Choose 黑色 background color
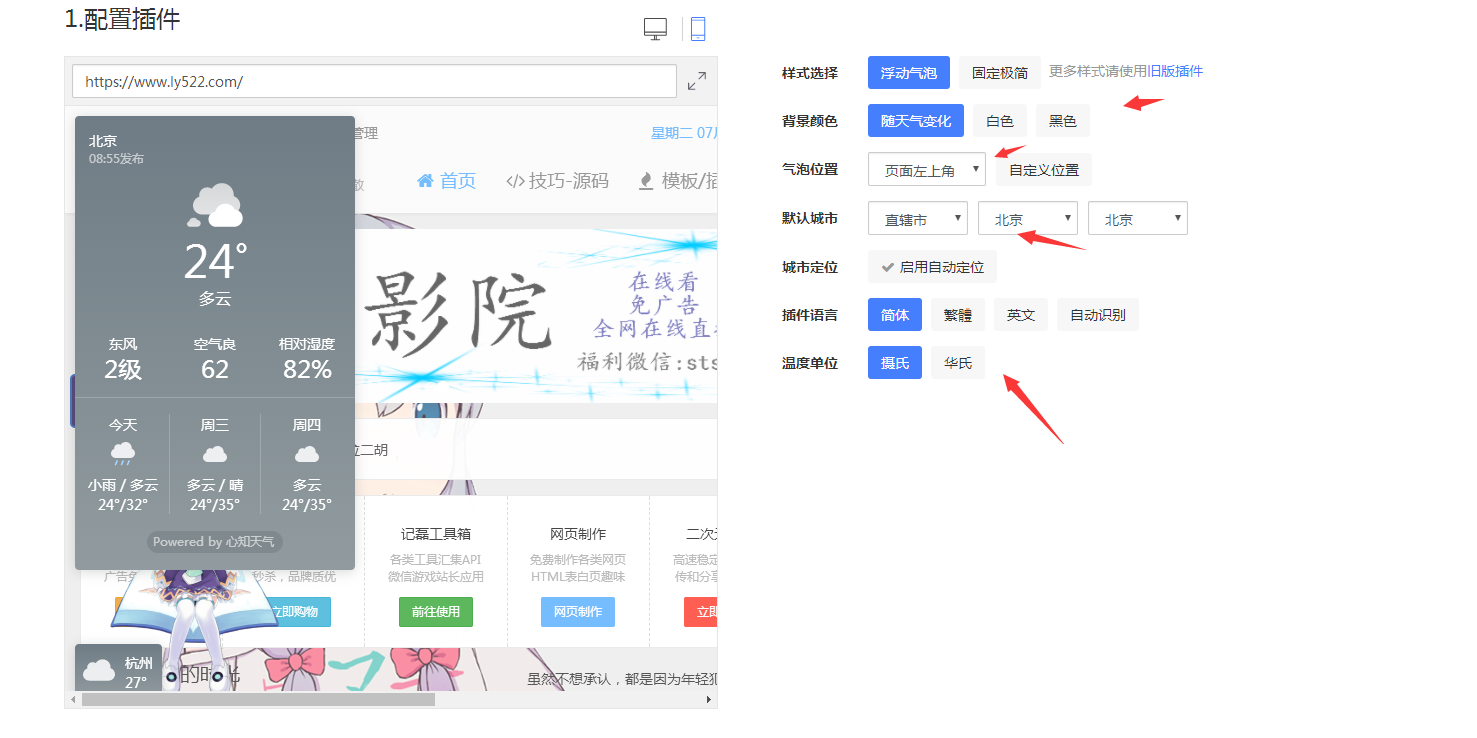 pos(1062,121)
